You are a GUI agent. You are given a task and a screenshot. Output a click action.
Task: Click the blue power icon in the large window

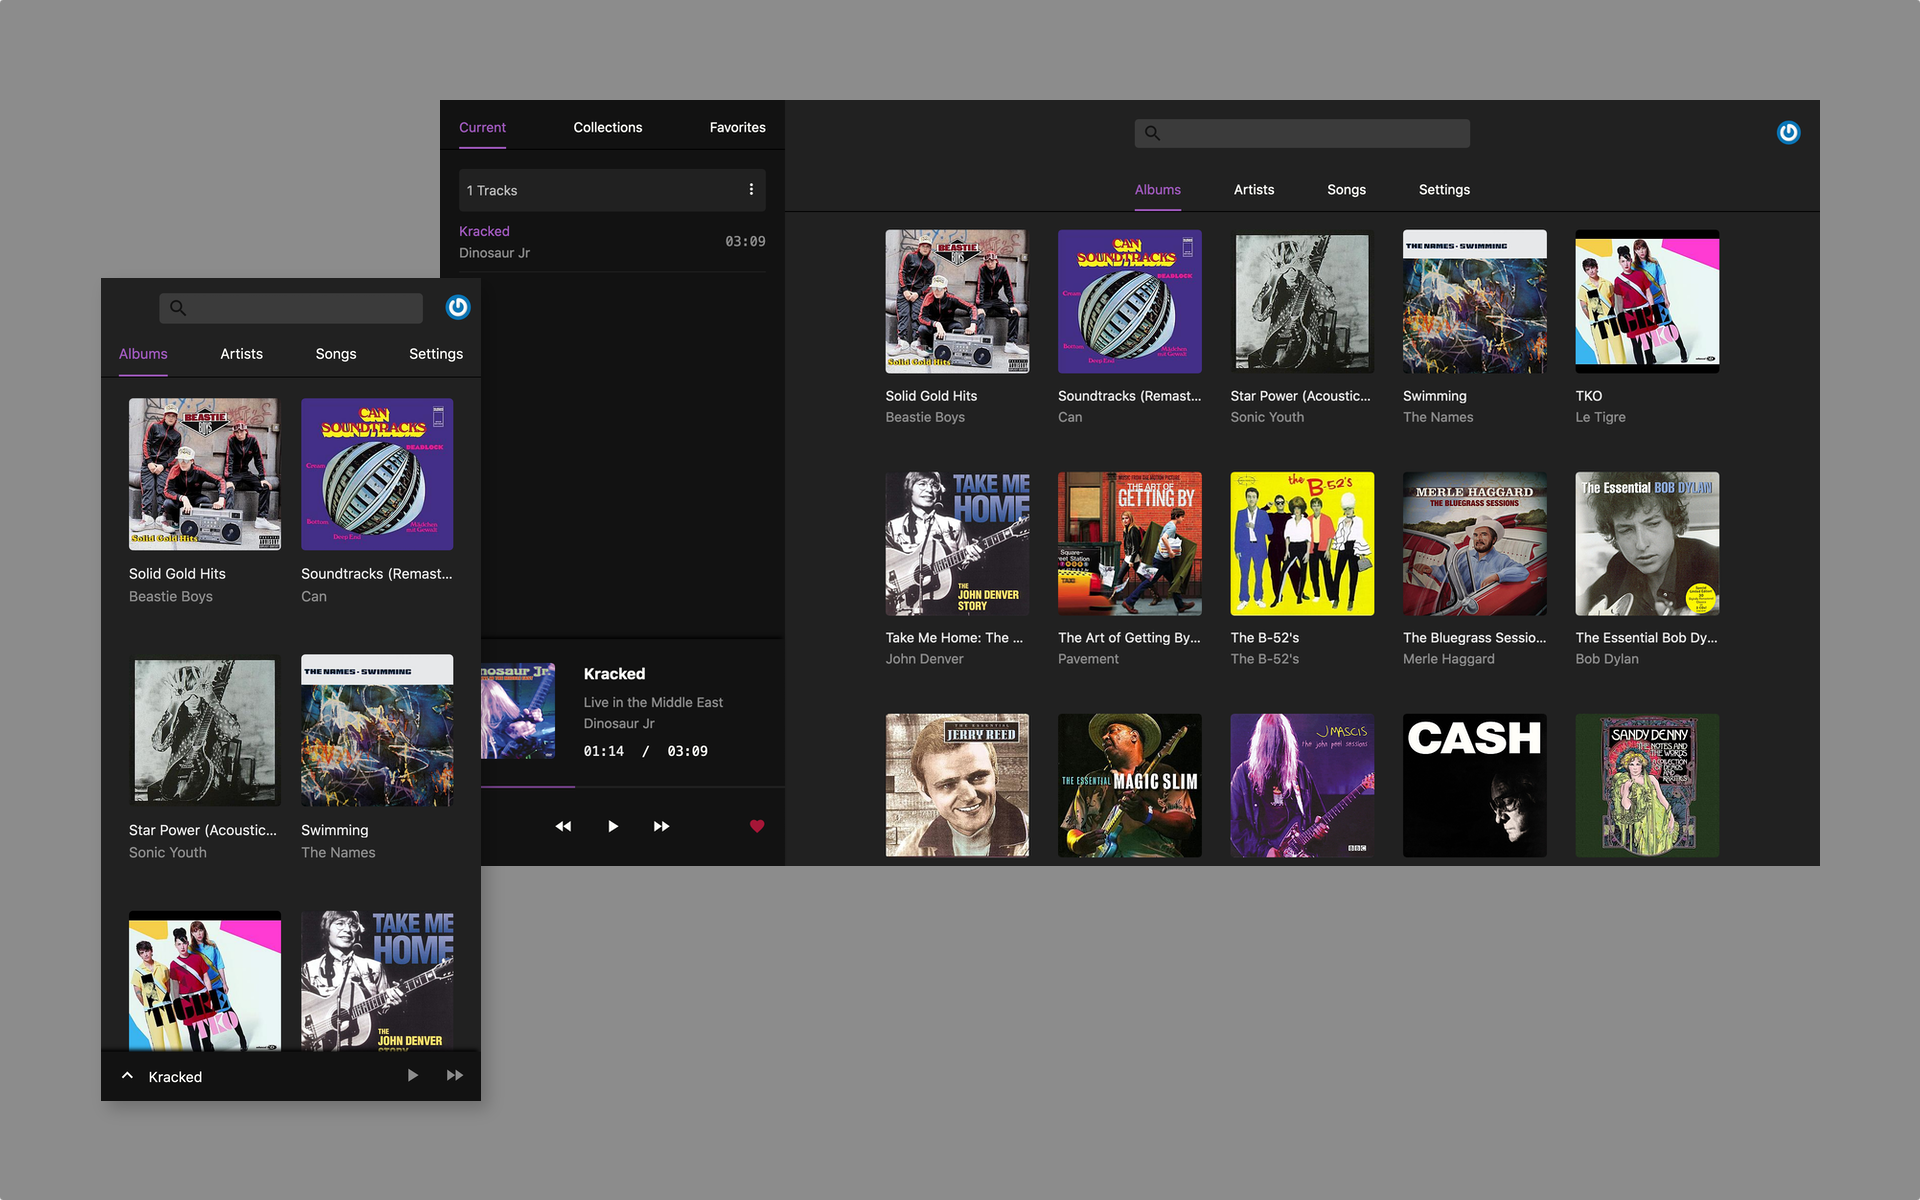[1788, 132]
